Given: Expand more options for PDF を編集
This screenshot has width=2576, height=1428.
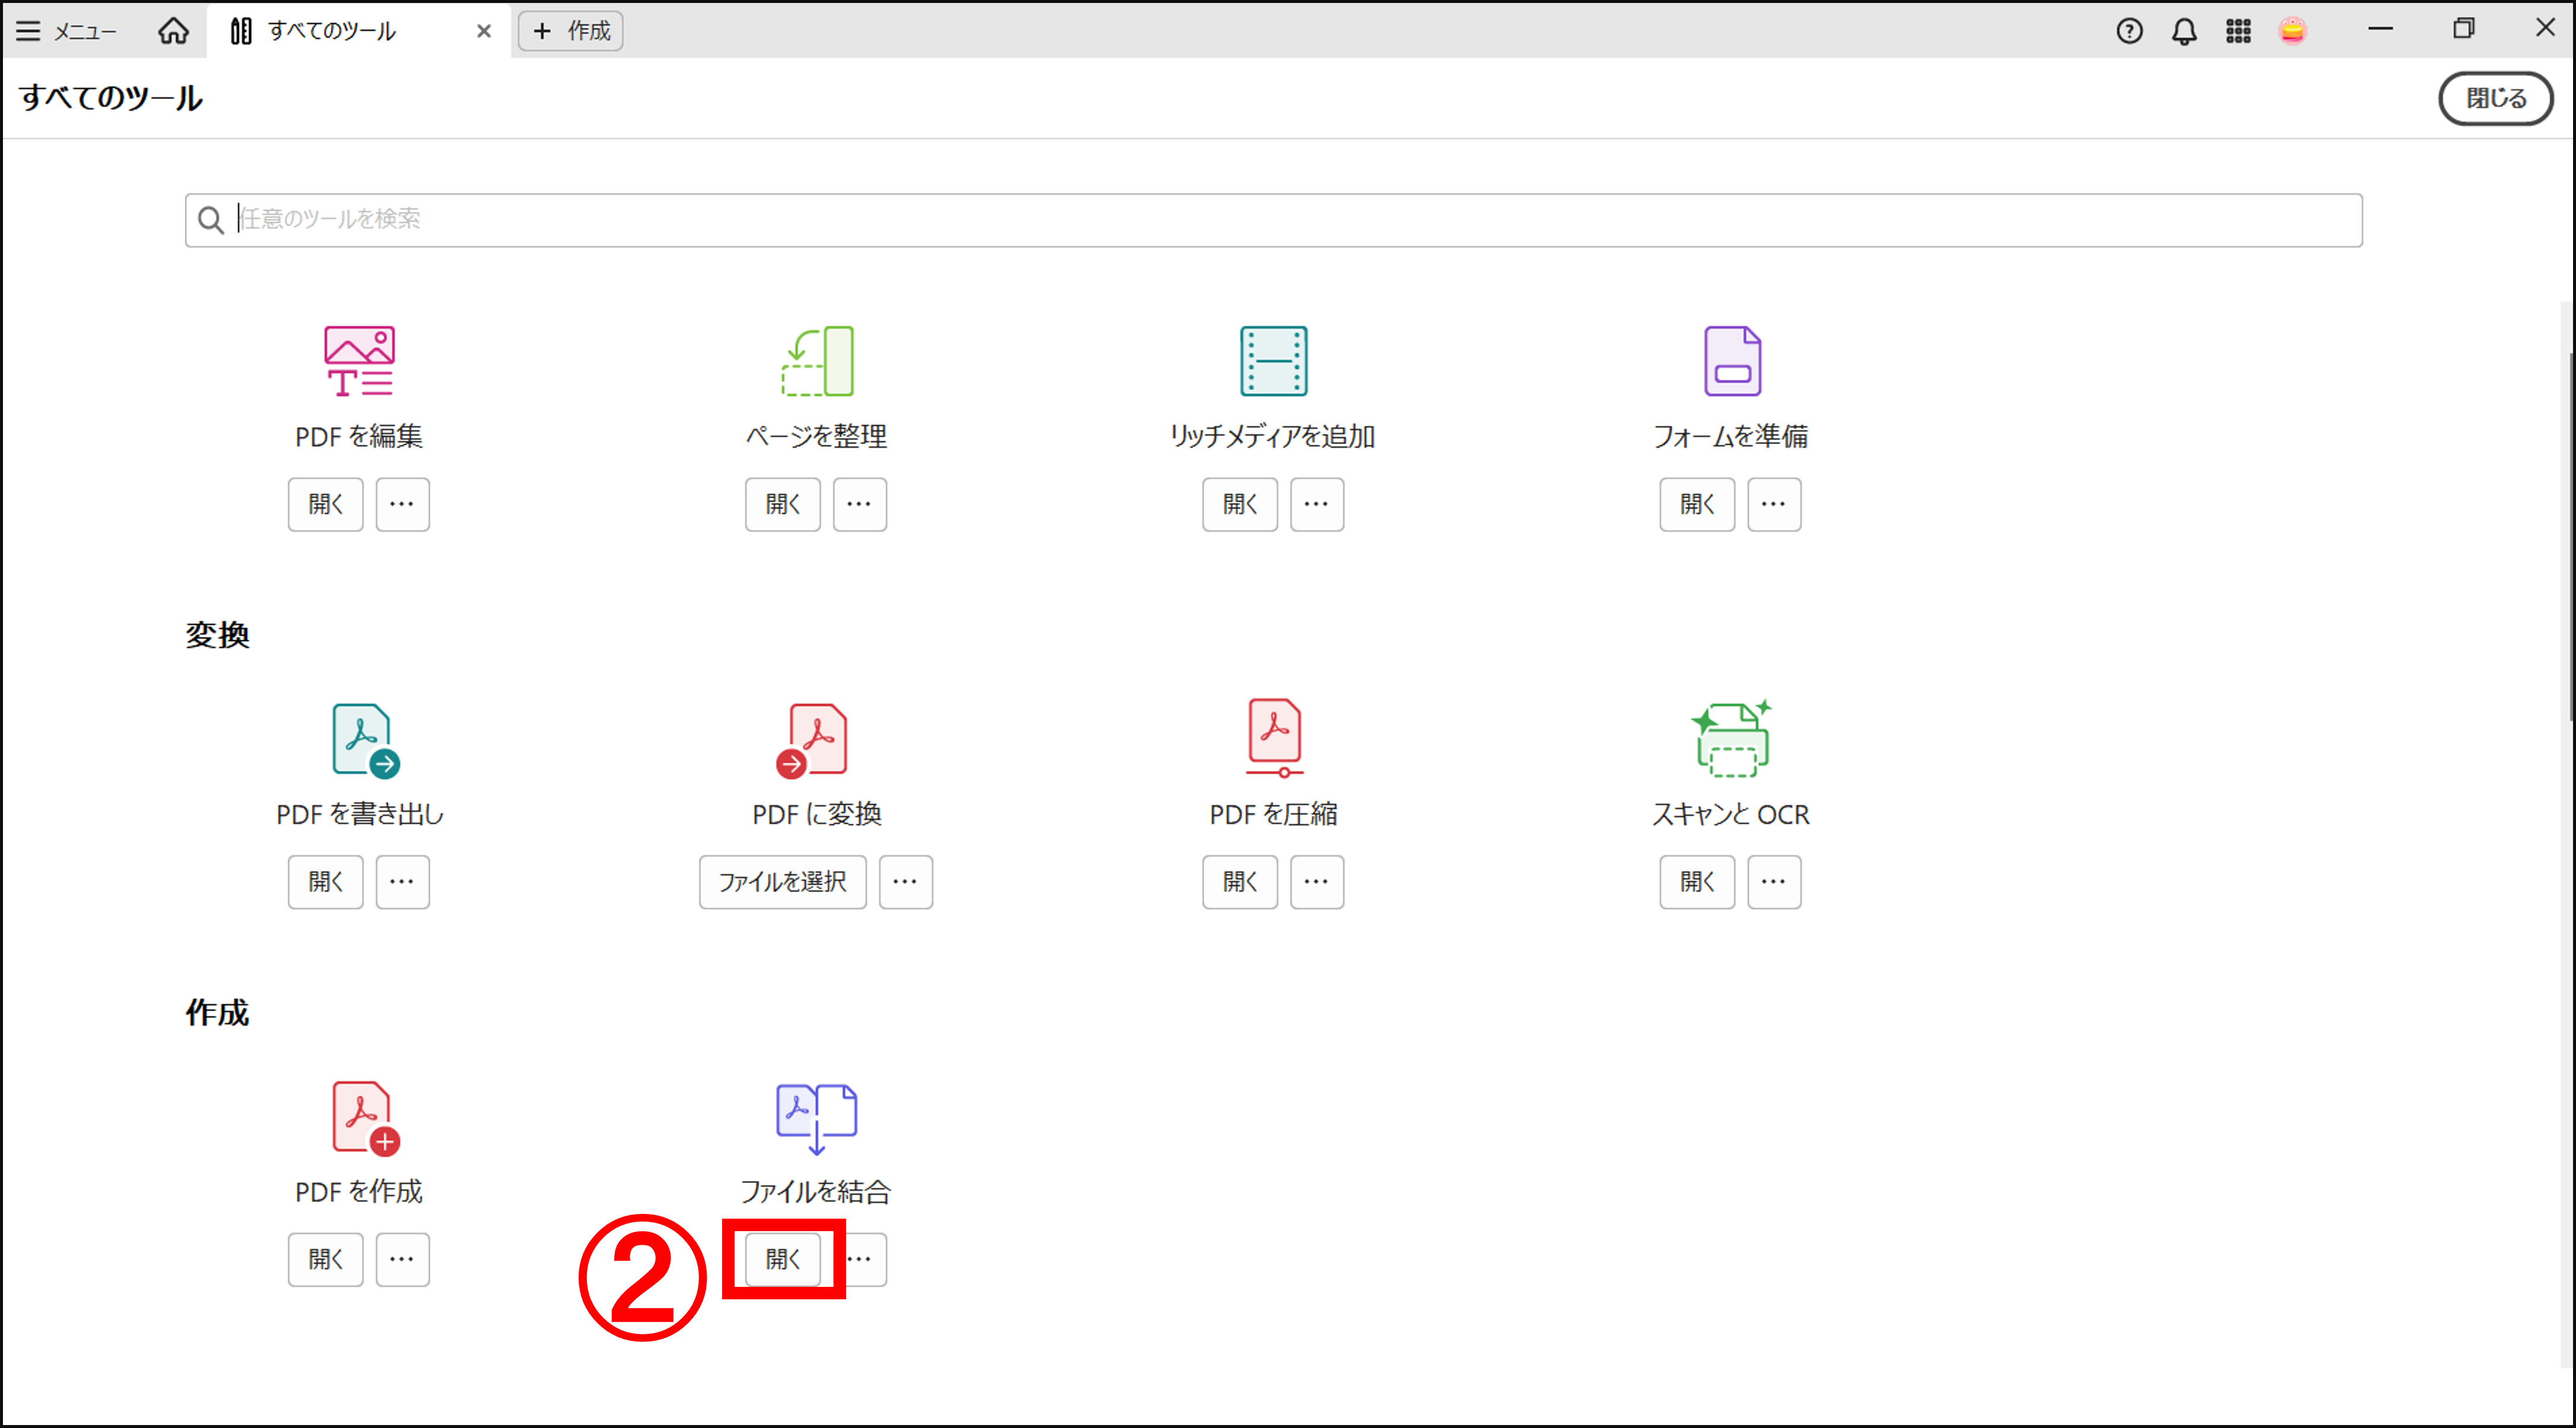Looking at the screenshot, I should point(402,504).
